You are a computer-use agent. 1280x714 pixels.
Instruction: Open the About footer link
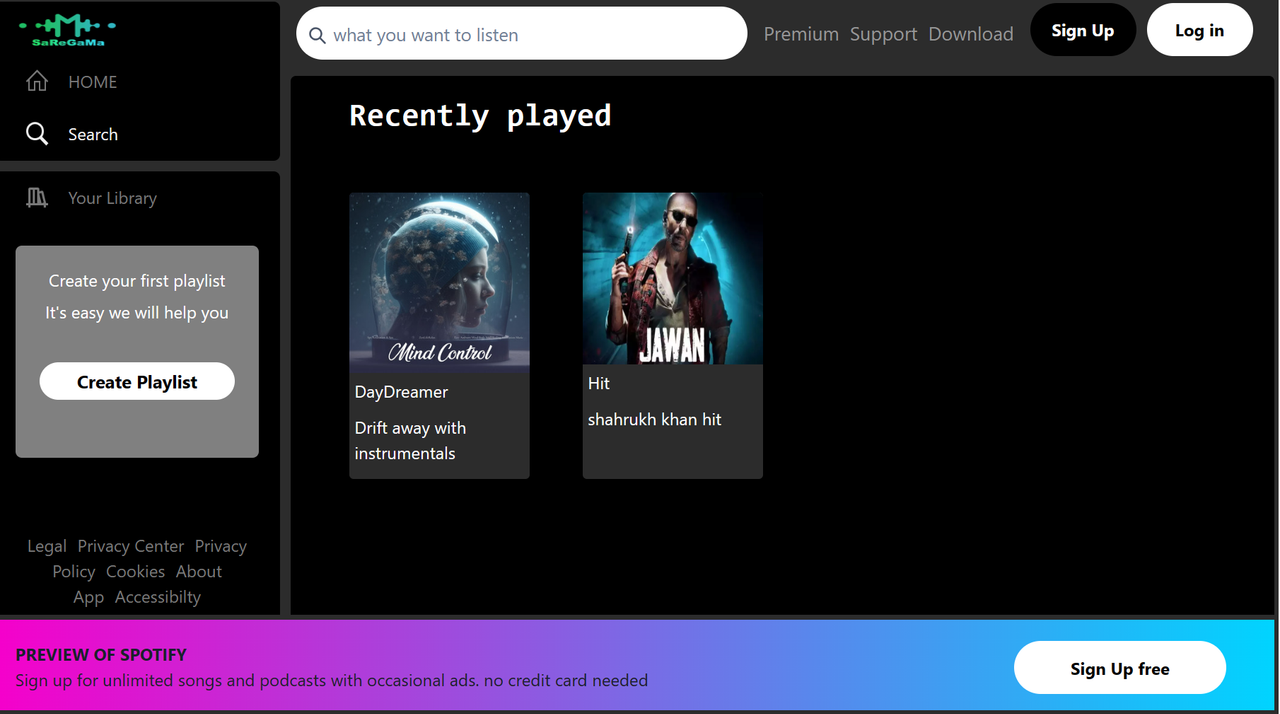[199, 572]
